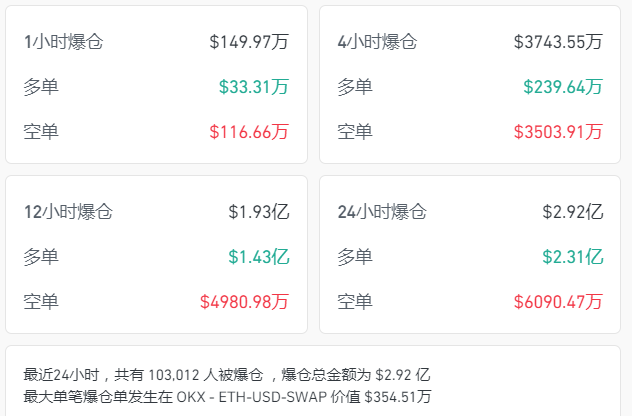
Task: Select the $1.43亿 long liquidation value
Action: [259, 257]
